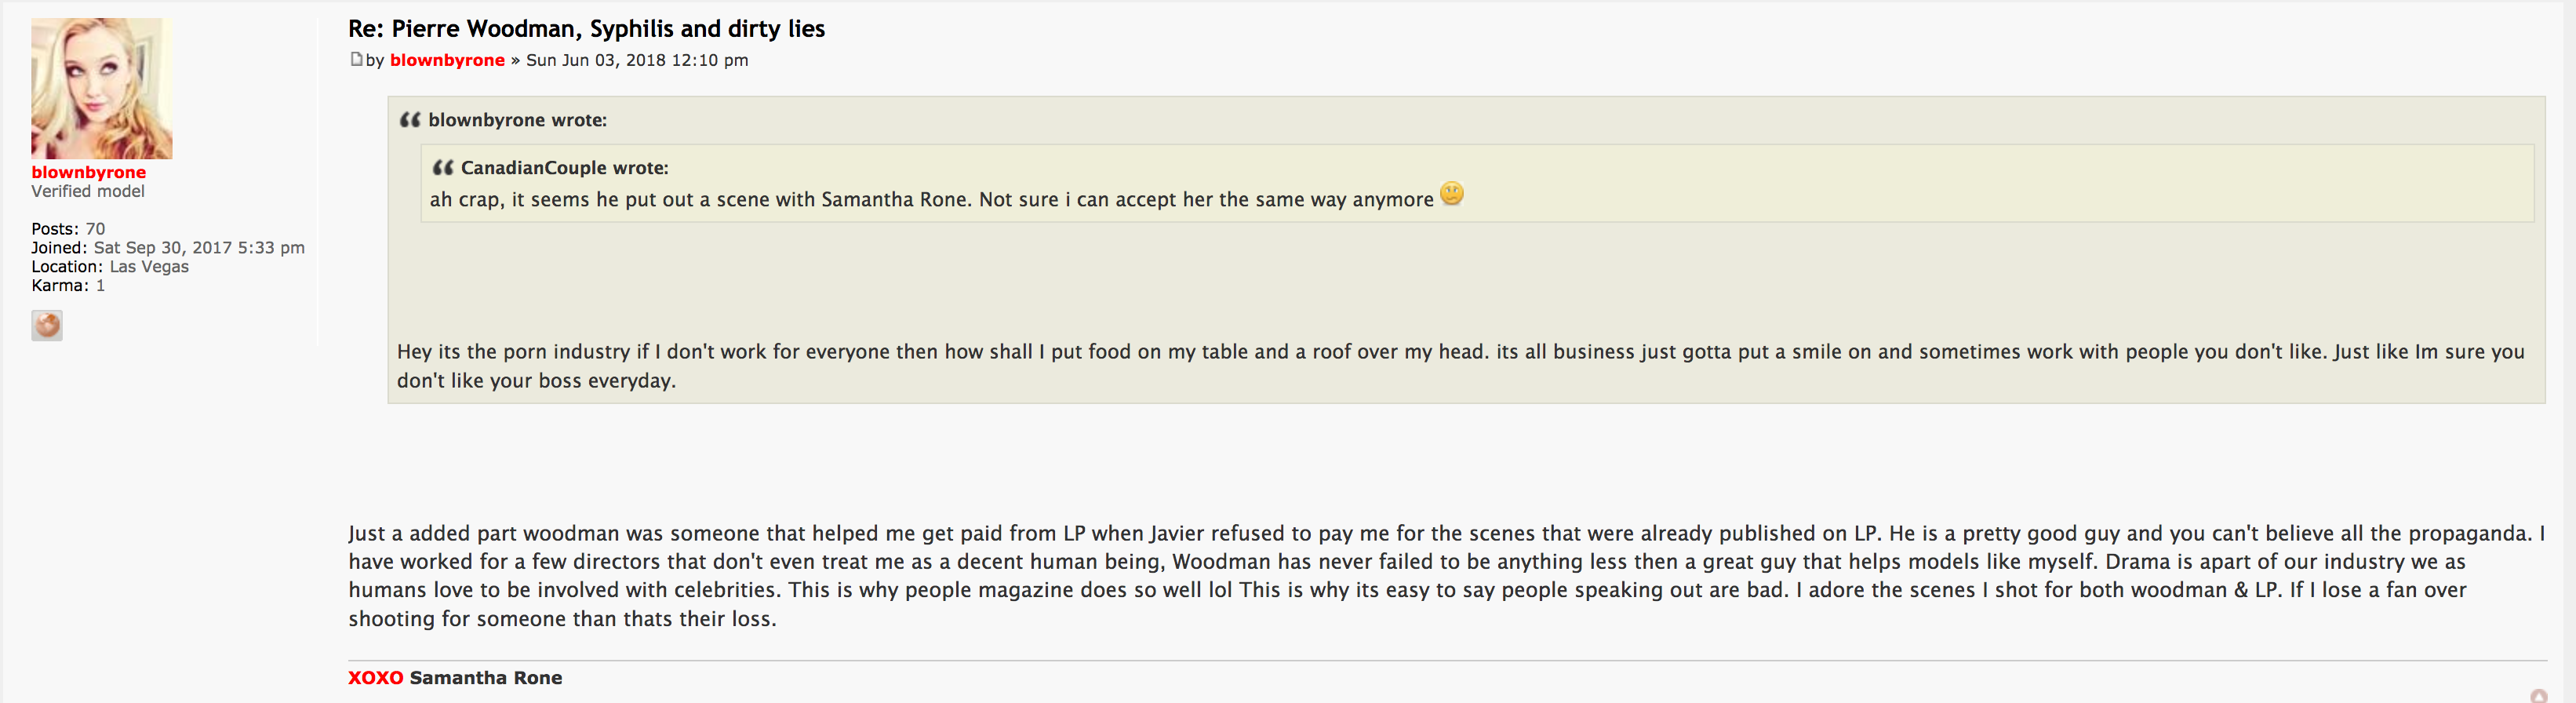
Task: Click the small post document icon
Action: pos(356,59)
